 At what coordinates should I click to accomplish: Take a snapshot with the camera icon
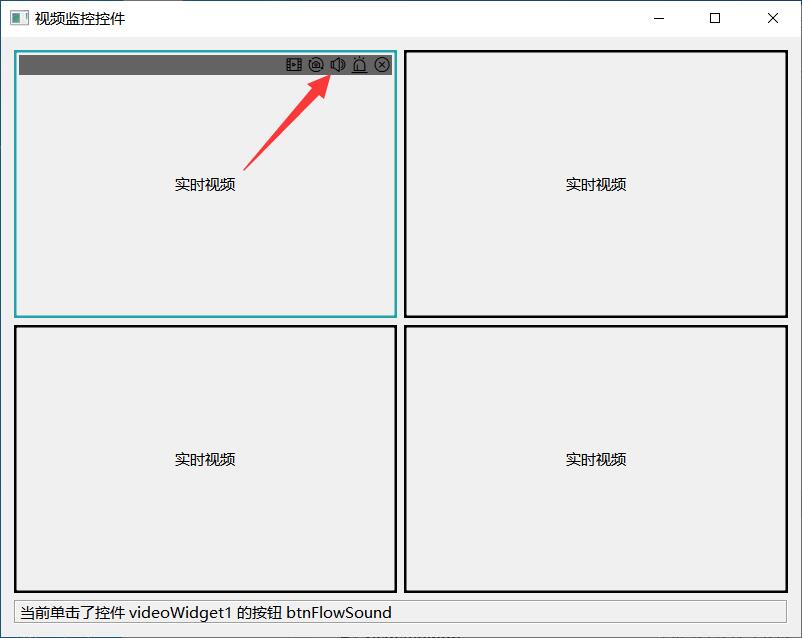tap(316, 65)
